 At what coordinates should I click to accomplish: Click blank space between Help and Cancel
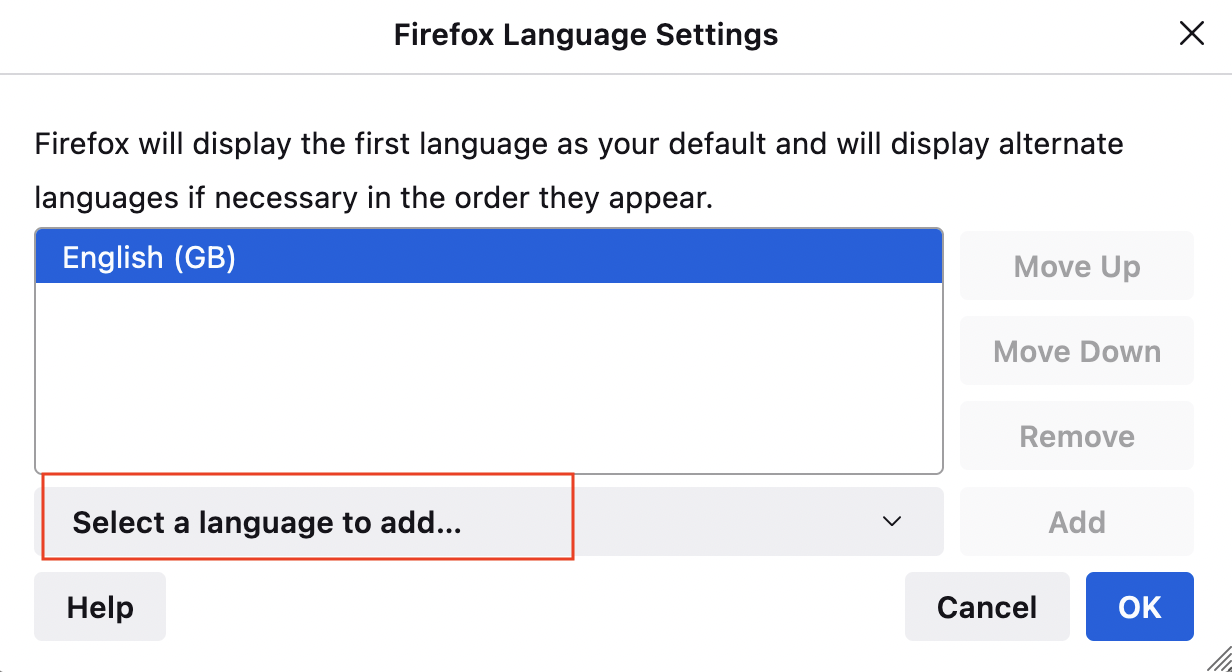click(530, 607)
